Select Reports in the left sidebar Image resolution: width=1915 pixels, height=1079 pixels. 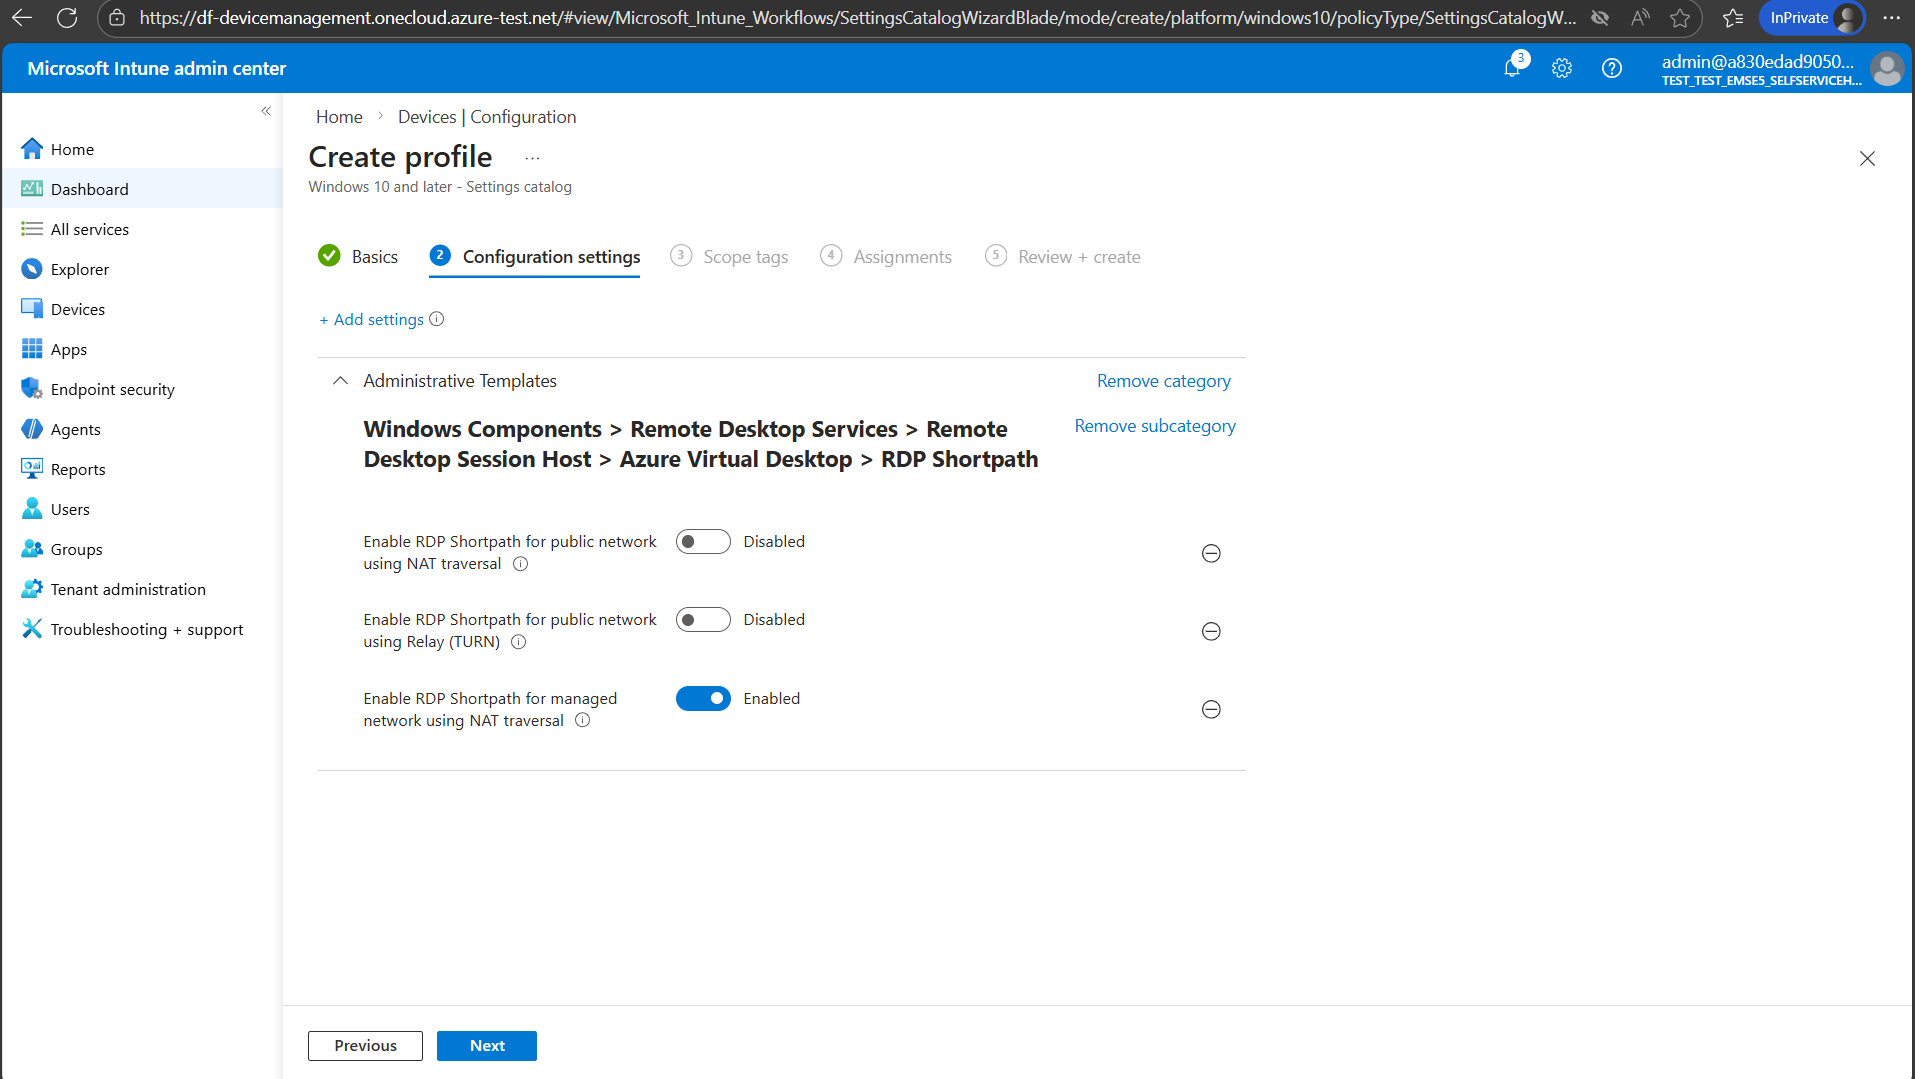(x=78, y=468)
